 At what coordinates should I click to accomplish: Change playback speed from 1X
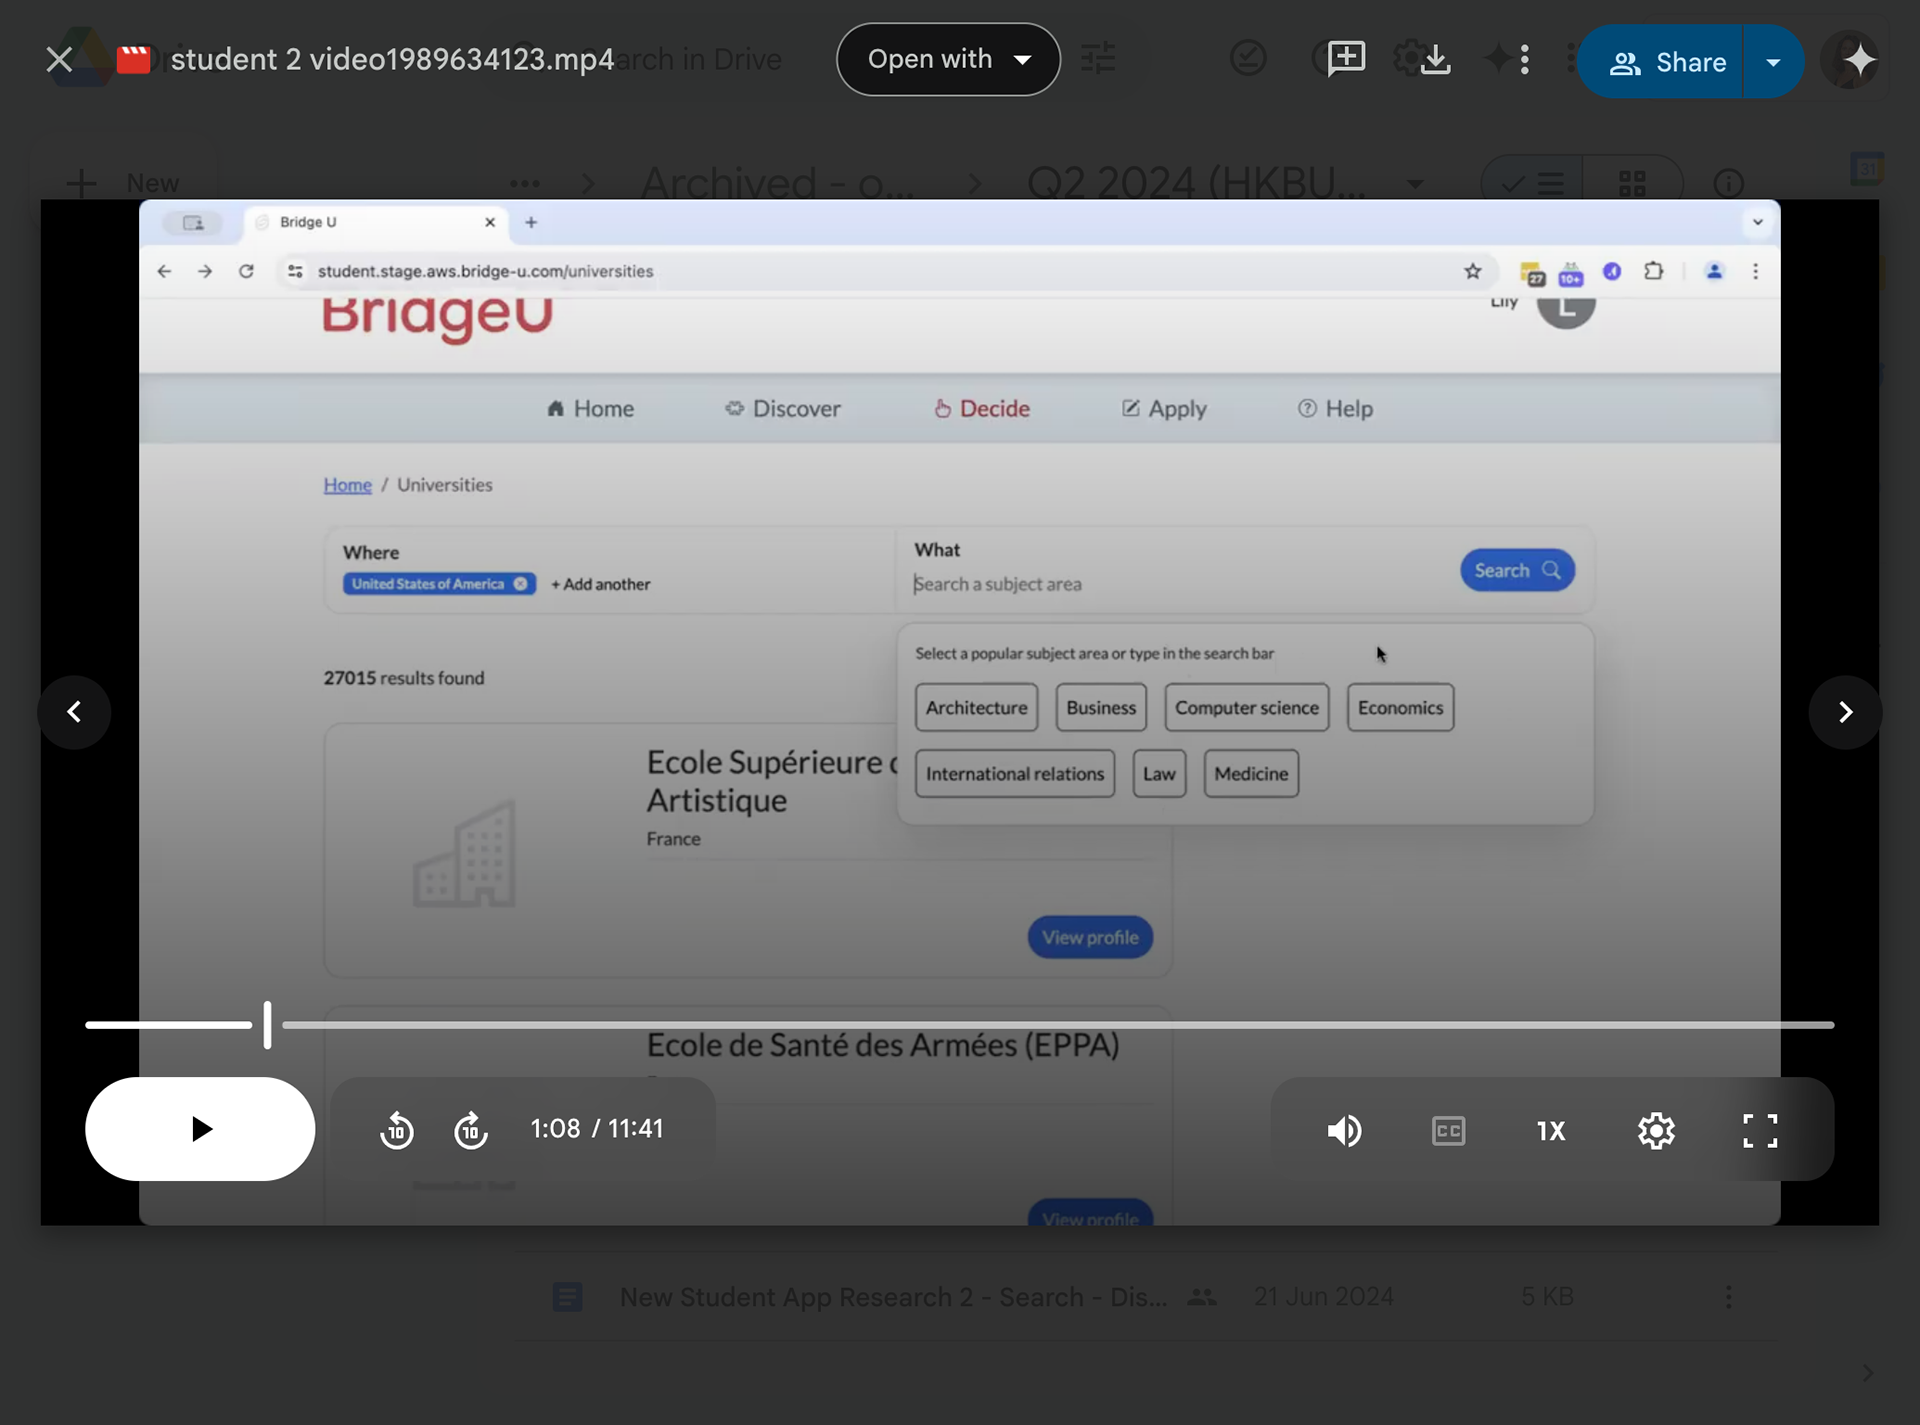(1551, 1131)
